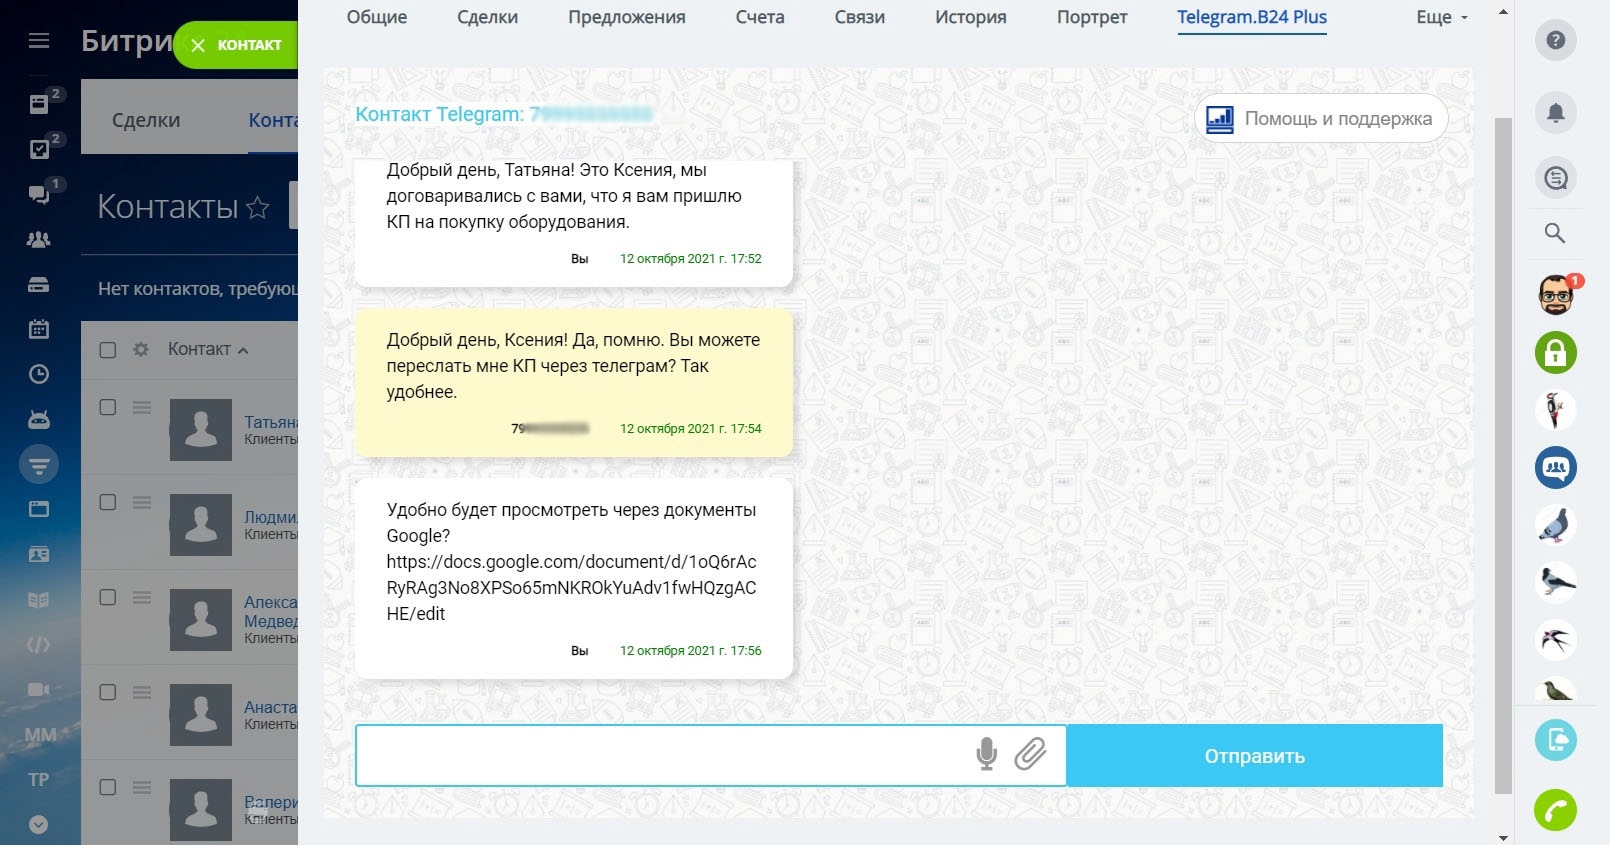Switch to the Счета tab

tap(760, 17)
